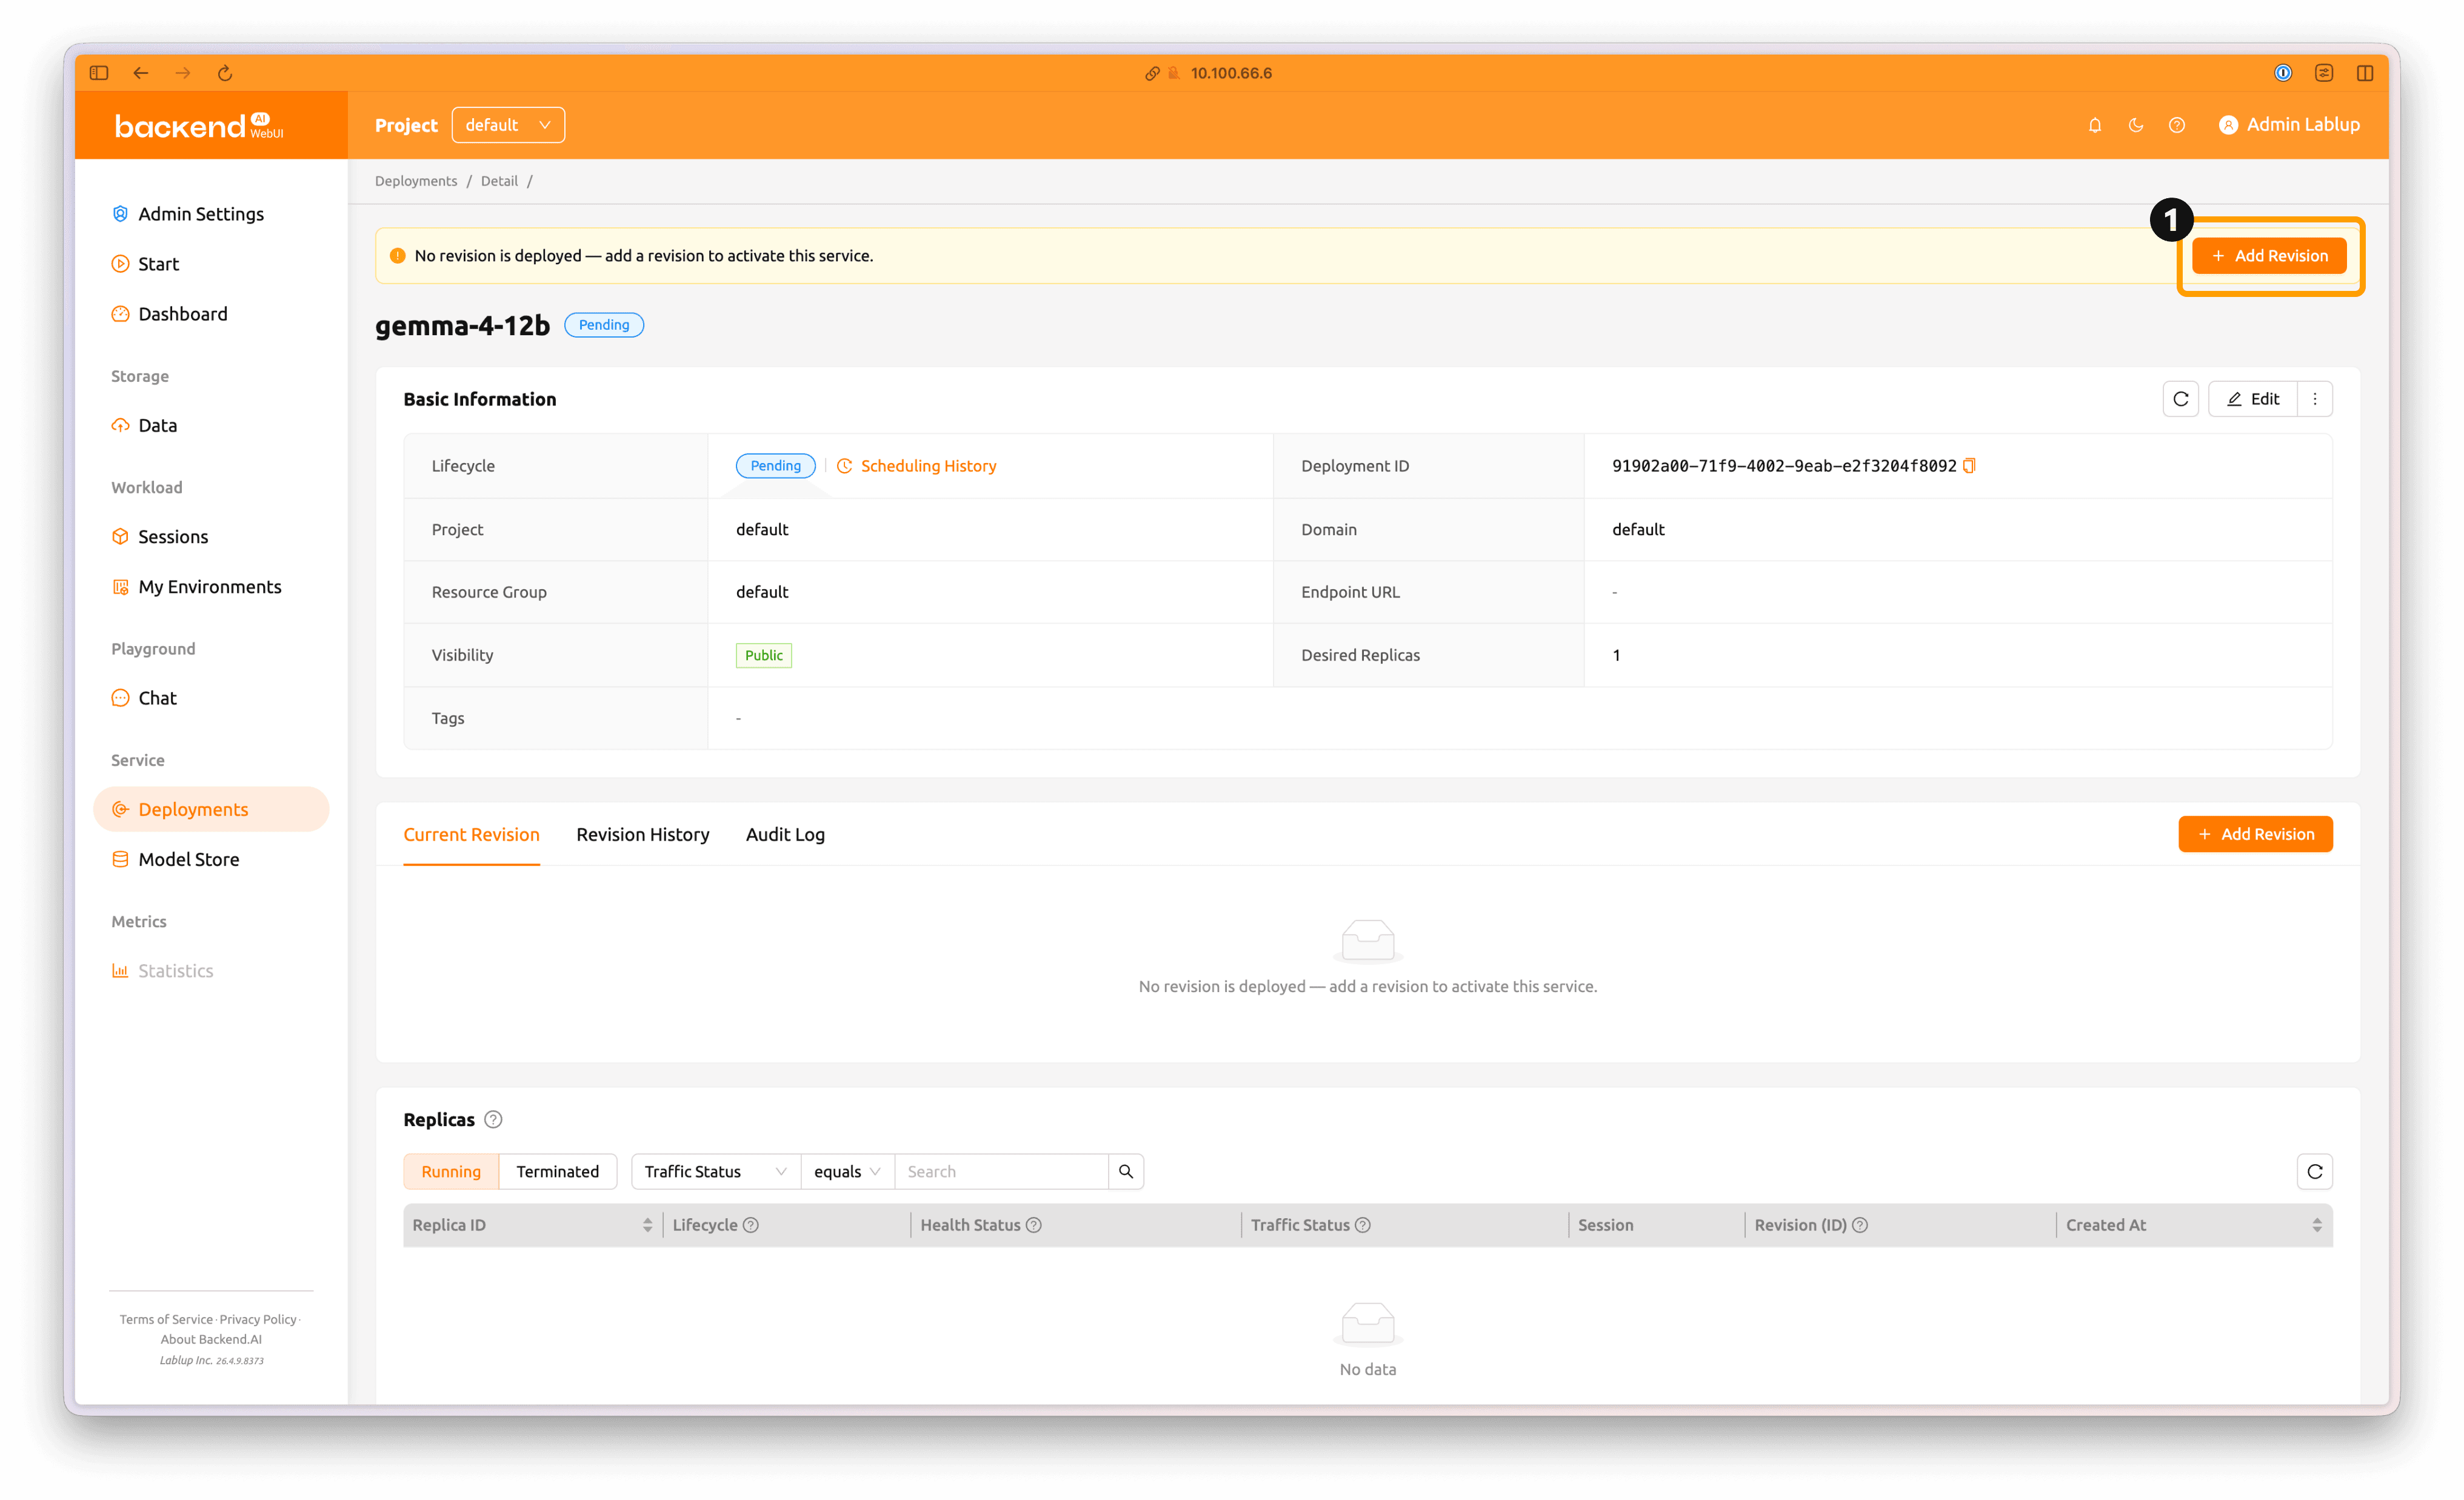The image size is (2464, 1500).
Task: Copy the Deployment ID
Action: click(1969, 466)
